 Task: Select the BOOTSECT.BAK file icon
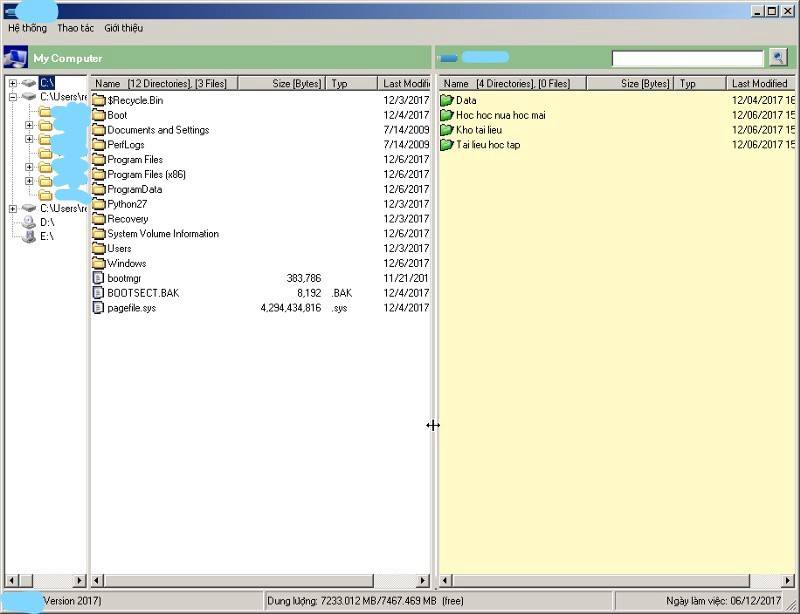pyautogui.click(x=98, y=293)
